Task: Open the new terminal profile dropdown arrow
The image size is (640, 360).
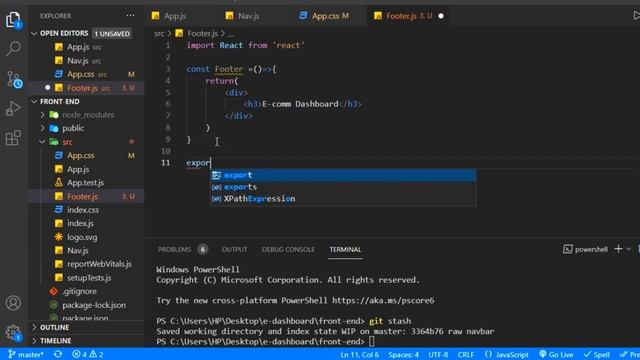Action: click(629, 249)
